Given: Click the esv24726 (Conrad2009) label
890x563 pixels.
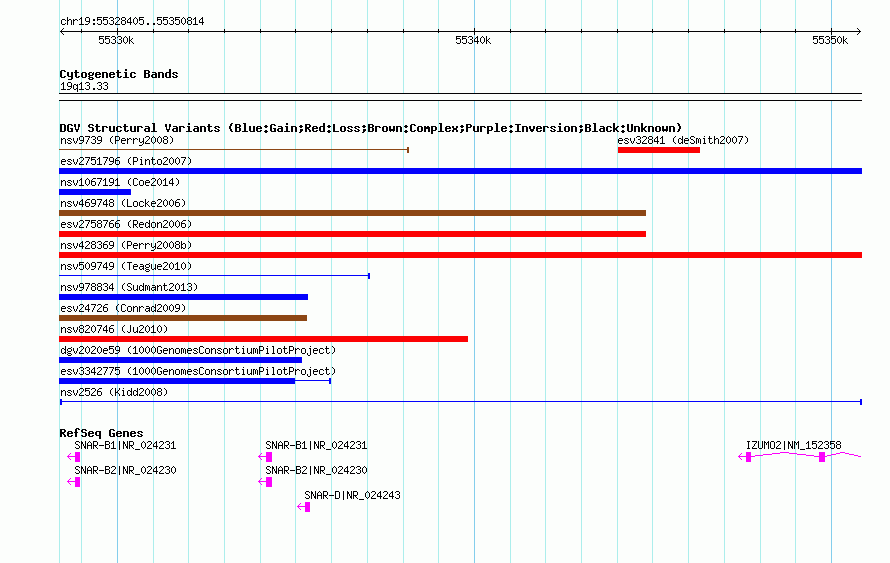Looking at the screenshot, I should [x=123, y=308].
